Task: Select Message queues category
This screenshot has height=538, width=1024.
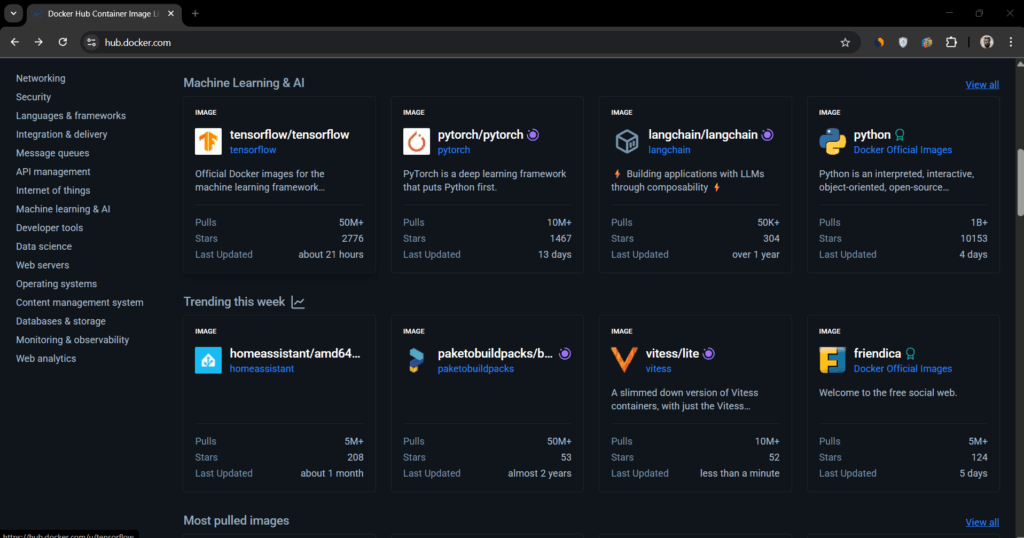Action: [52, 153]
